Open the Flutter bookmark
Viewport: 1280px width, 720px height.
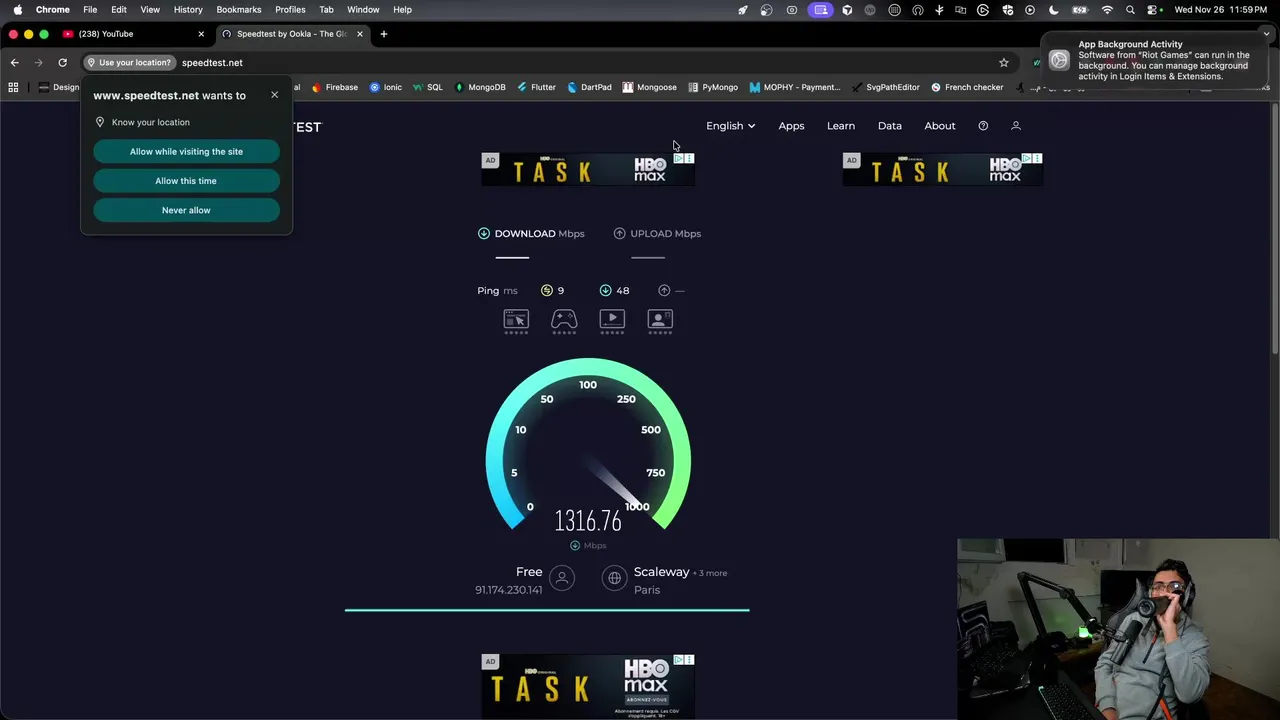pos(537,87)
